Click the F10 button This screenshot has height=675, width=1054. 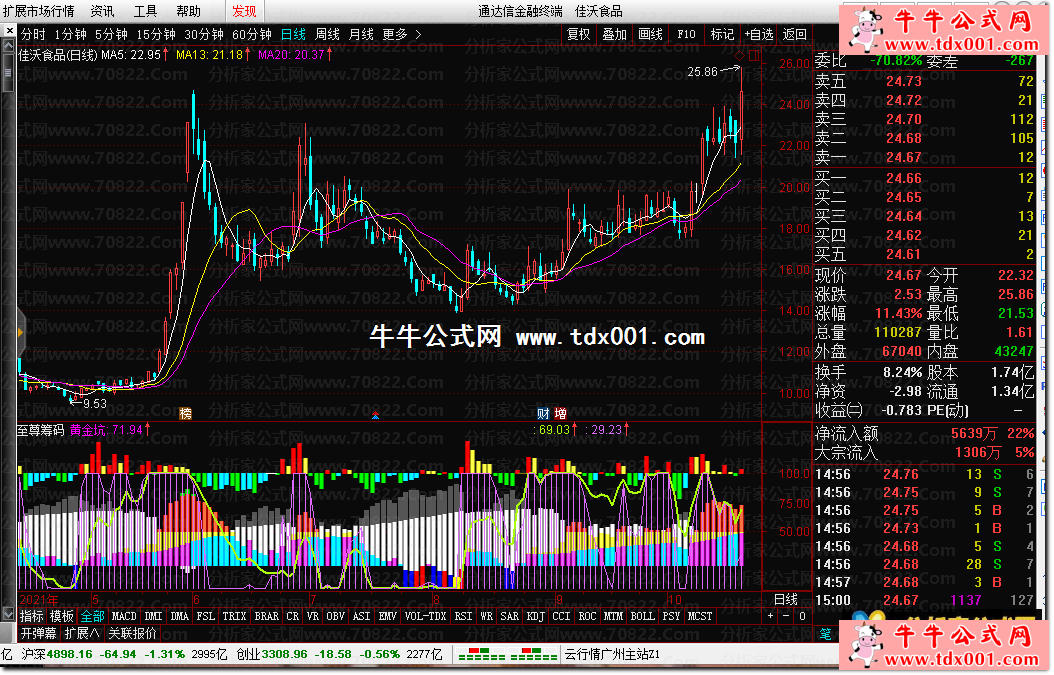(x=686, y=34)
